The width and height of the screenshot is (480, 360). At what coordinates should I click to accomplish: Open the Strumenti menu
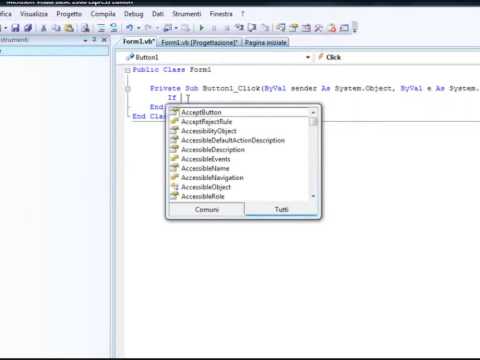(187, 14)
